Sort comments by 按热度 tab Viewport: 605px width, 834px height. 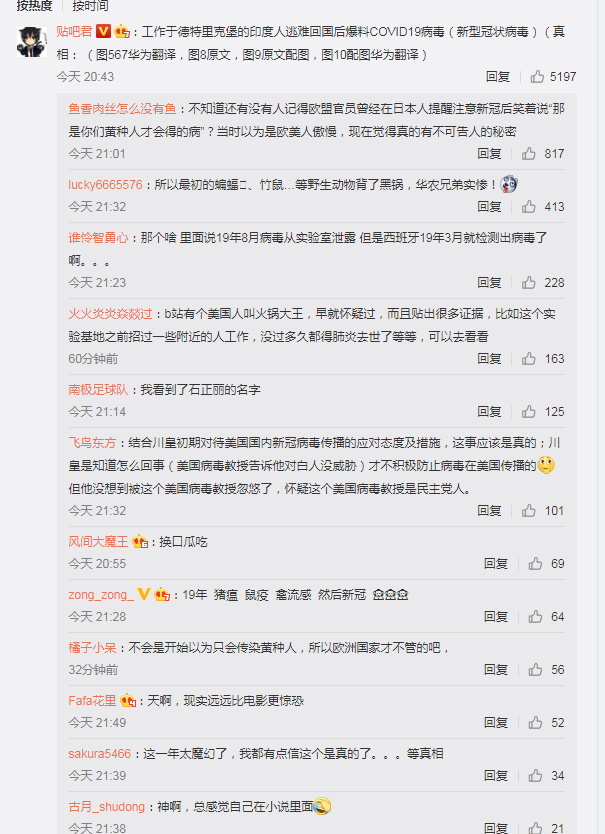(34, 5)
